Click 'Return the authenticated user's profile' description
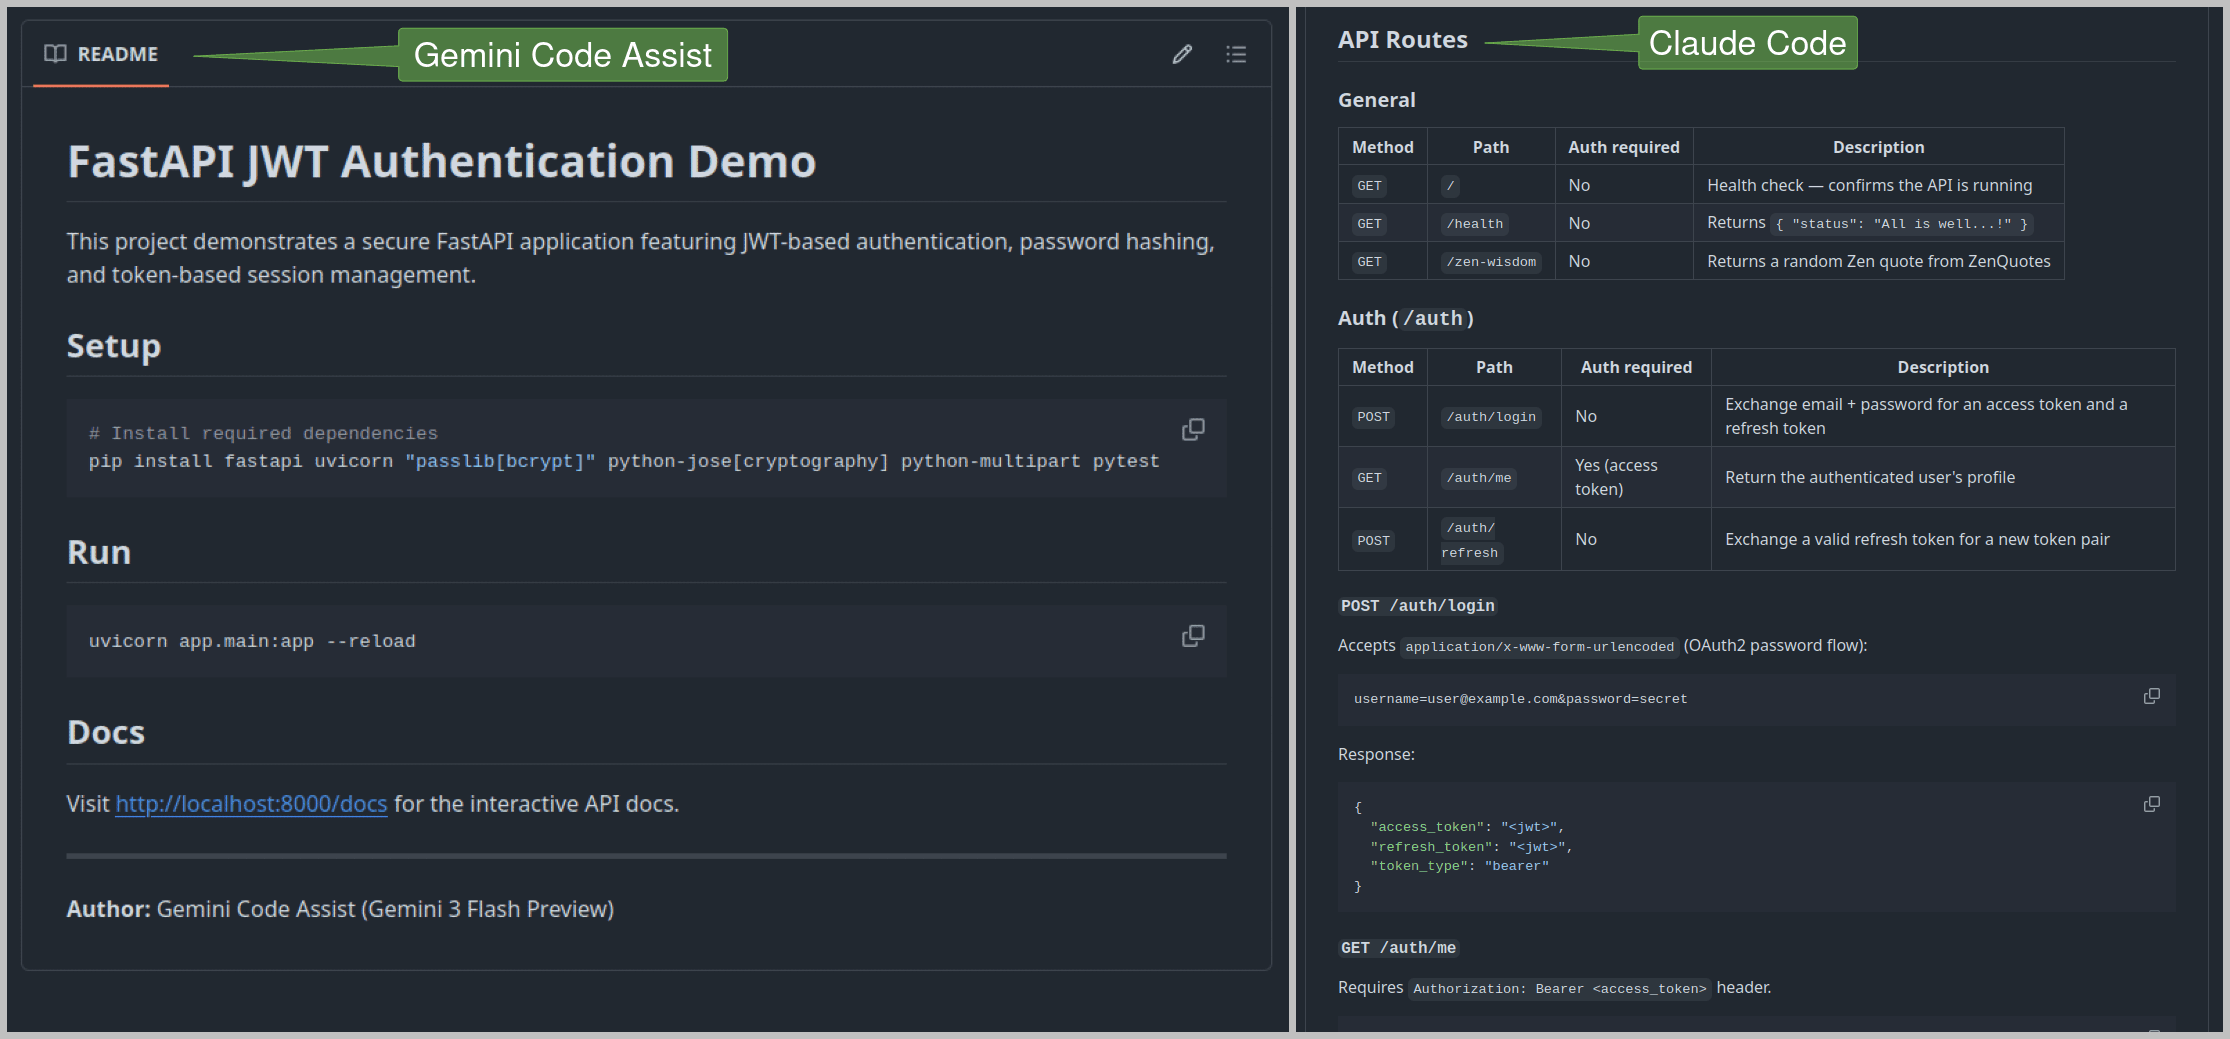Viewport: 2230px width, 1039px height. click(1869, 477)
